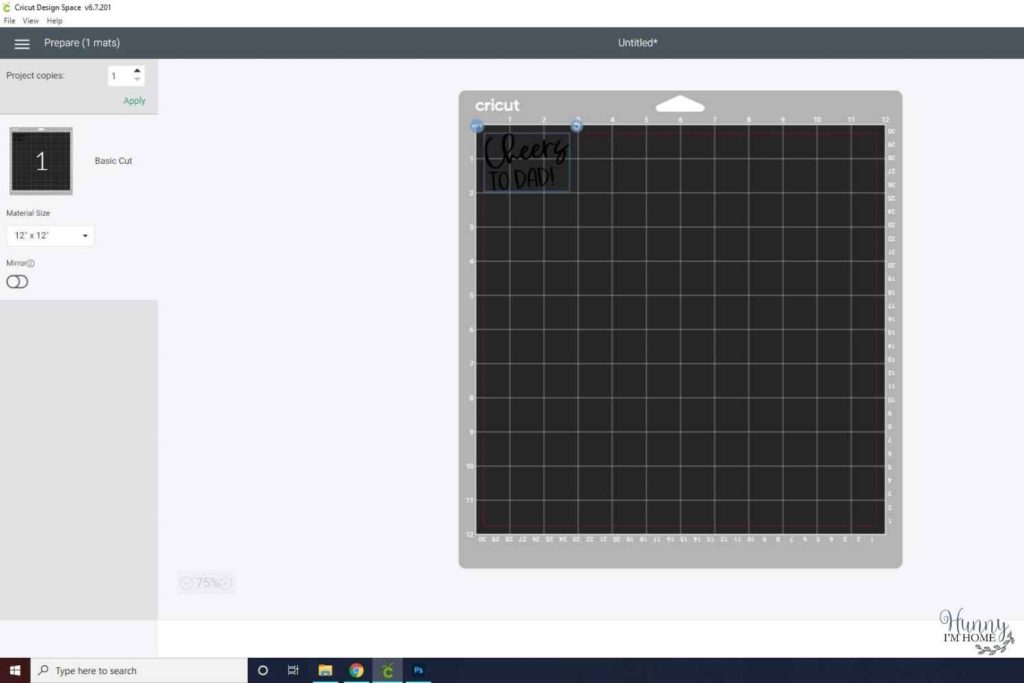Image resolution: width=1024 pixels, height=683 pixels.
Task: Open the Help menu
Action: pos(54,21)
